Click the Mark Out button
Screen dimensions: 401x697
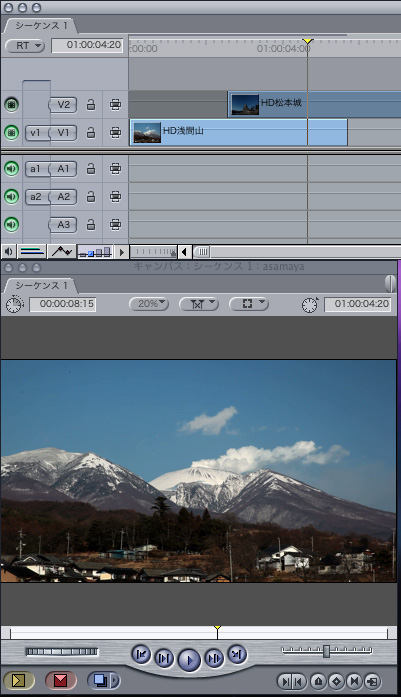(x=299, y=681)
